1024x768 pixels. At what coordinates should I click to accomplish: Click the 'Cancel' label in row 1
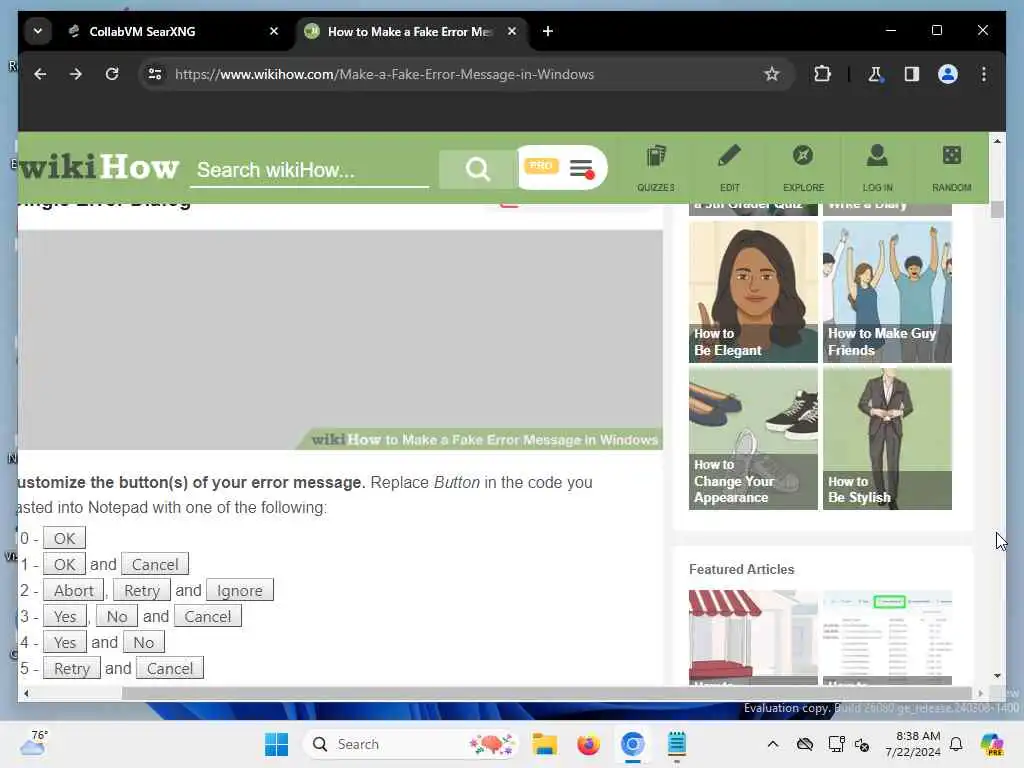coord(155,564)
